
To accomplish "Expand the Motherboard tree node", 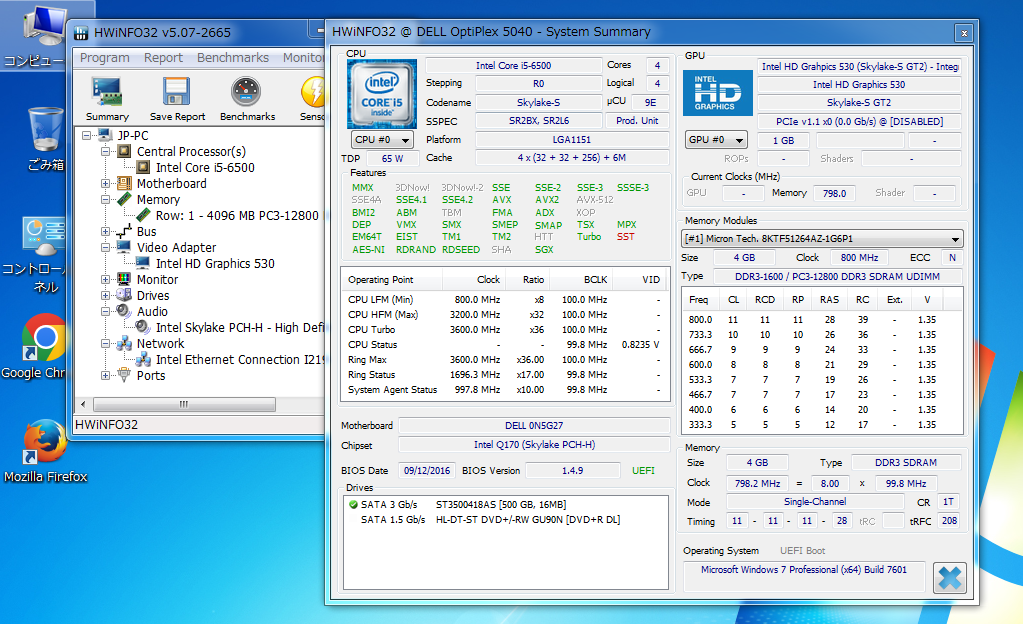I will (x=106, y=184).
